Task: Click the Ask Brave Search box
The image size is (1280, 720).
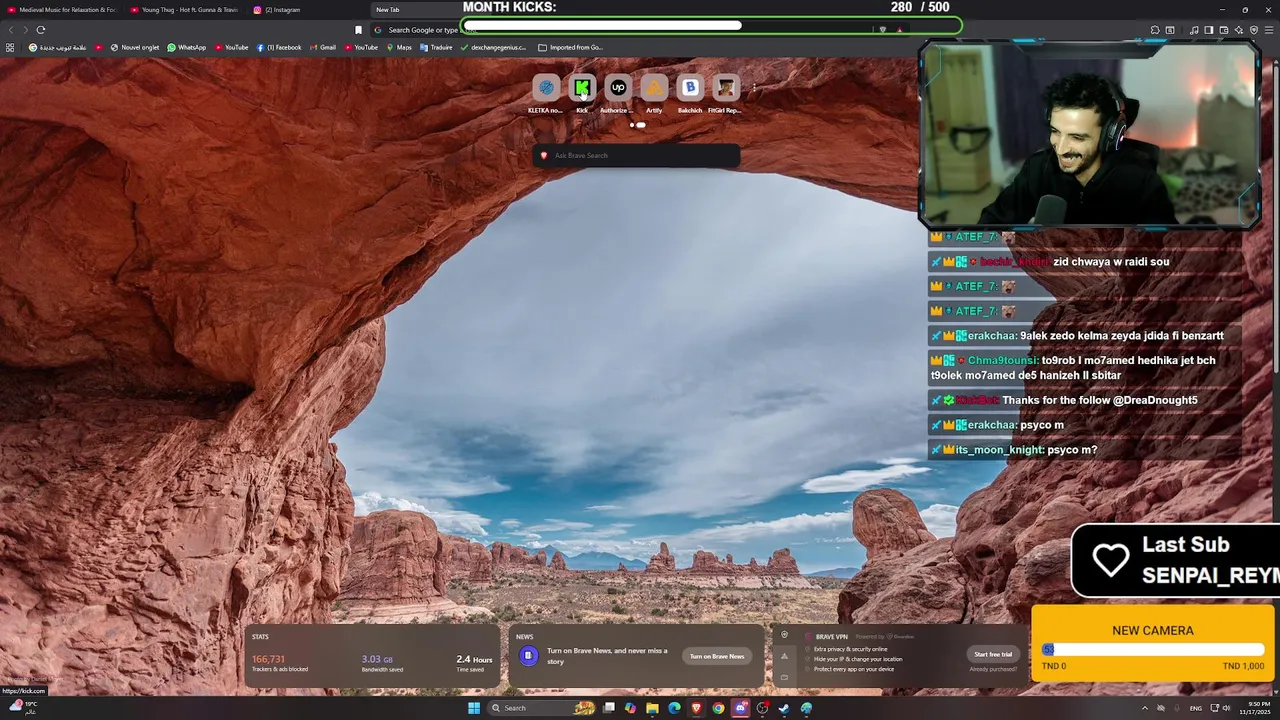Action: (637, 155)
